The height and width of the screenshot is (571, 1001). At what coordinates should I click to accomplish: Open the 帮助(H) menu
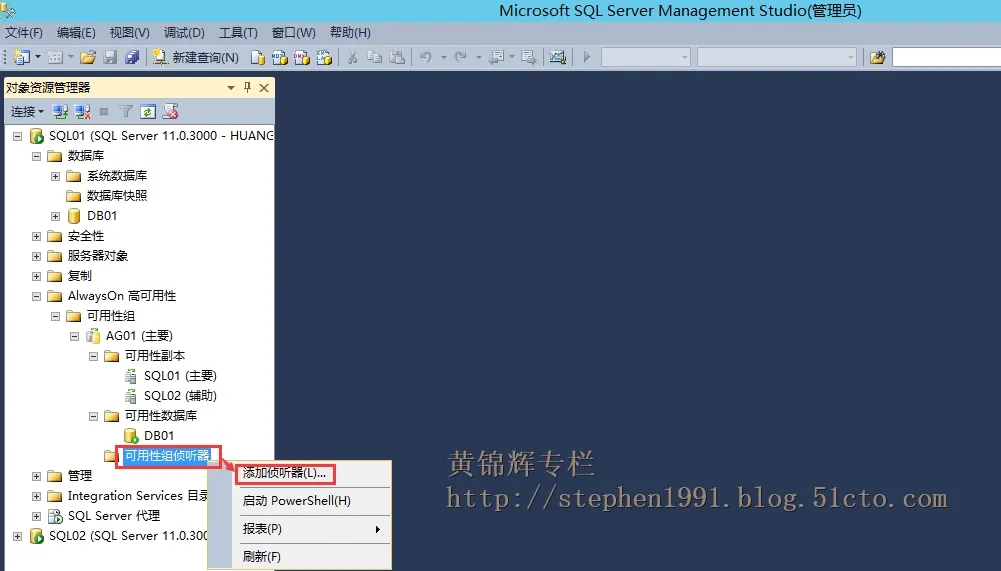point(350,33)
